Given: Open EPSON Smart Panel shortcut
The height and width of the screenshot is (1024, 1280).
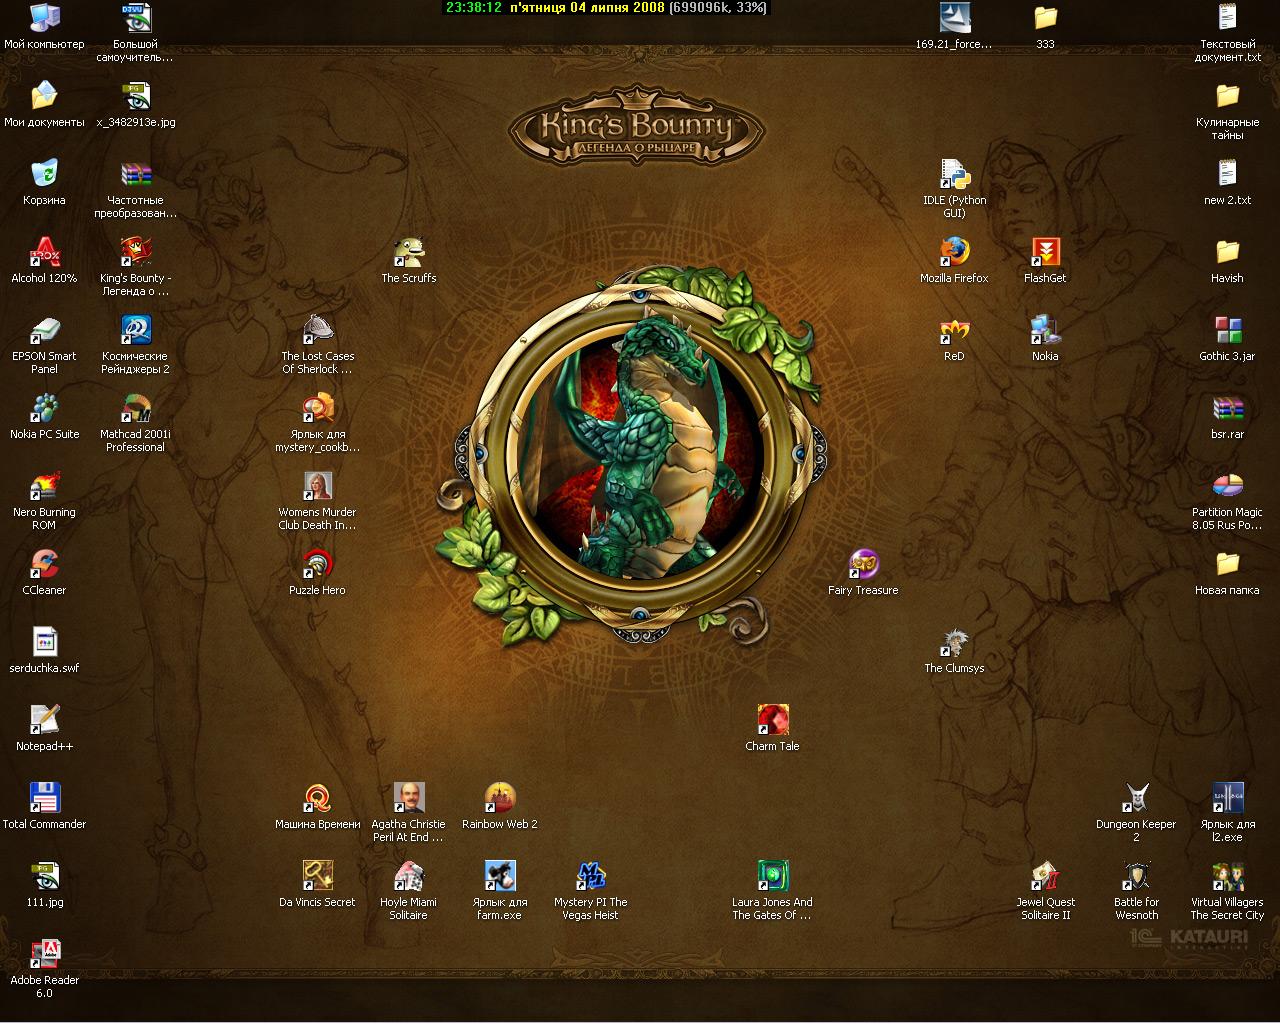Looking at the screenshot, I should tap(44, 329).
